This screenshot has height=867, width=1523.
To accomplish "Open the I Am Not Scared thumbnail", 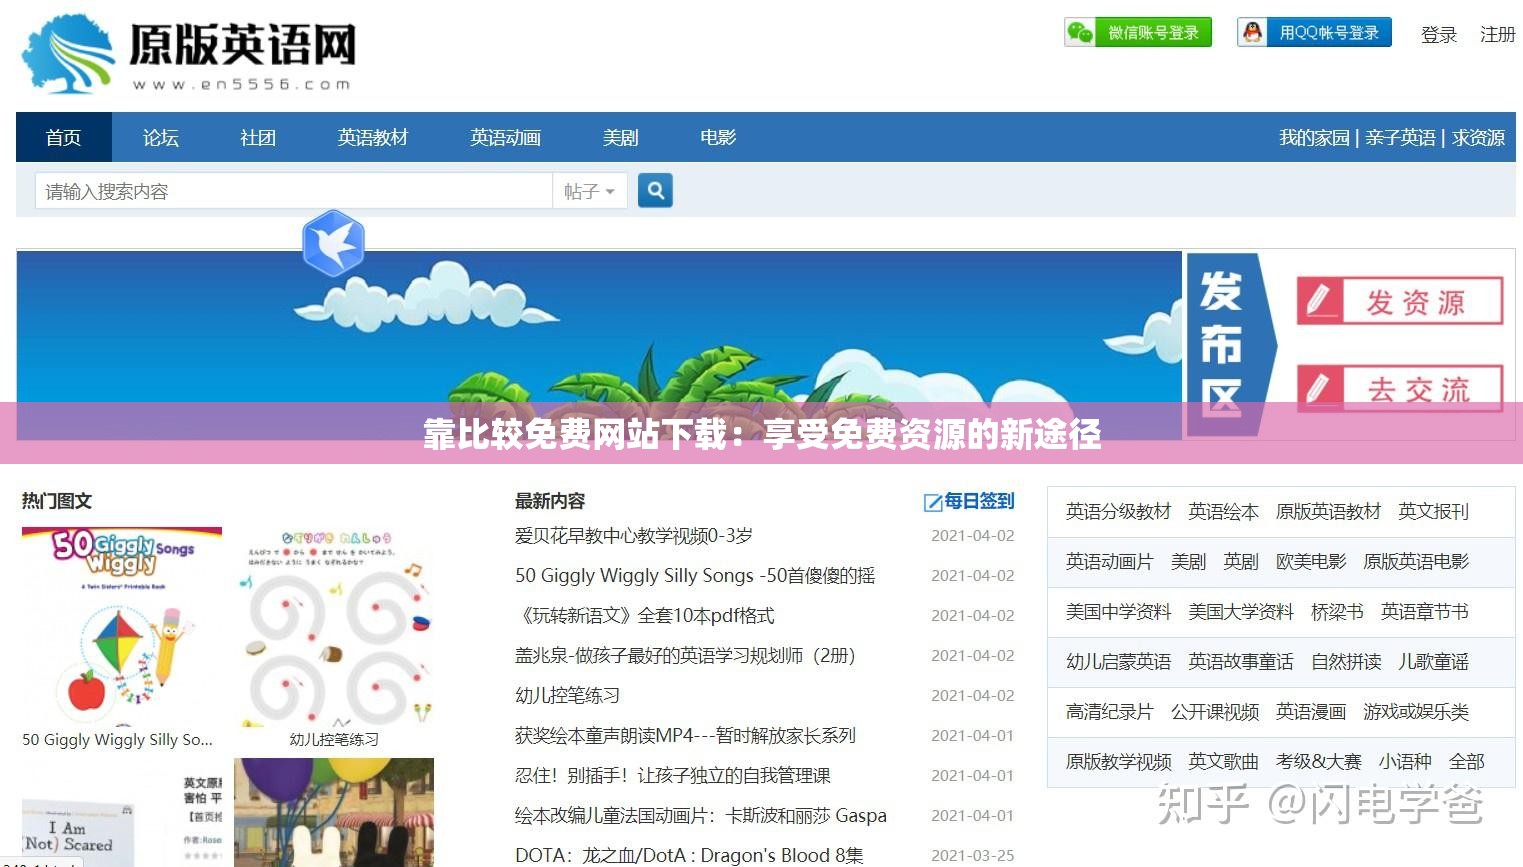I will click(122, 812).
